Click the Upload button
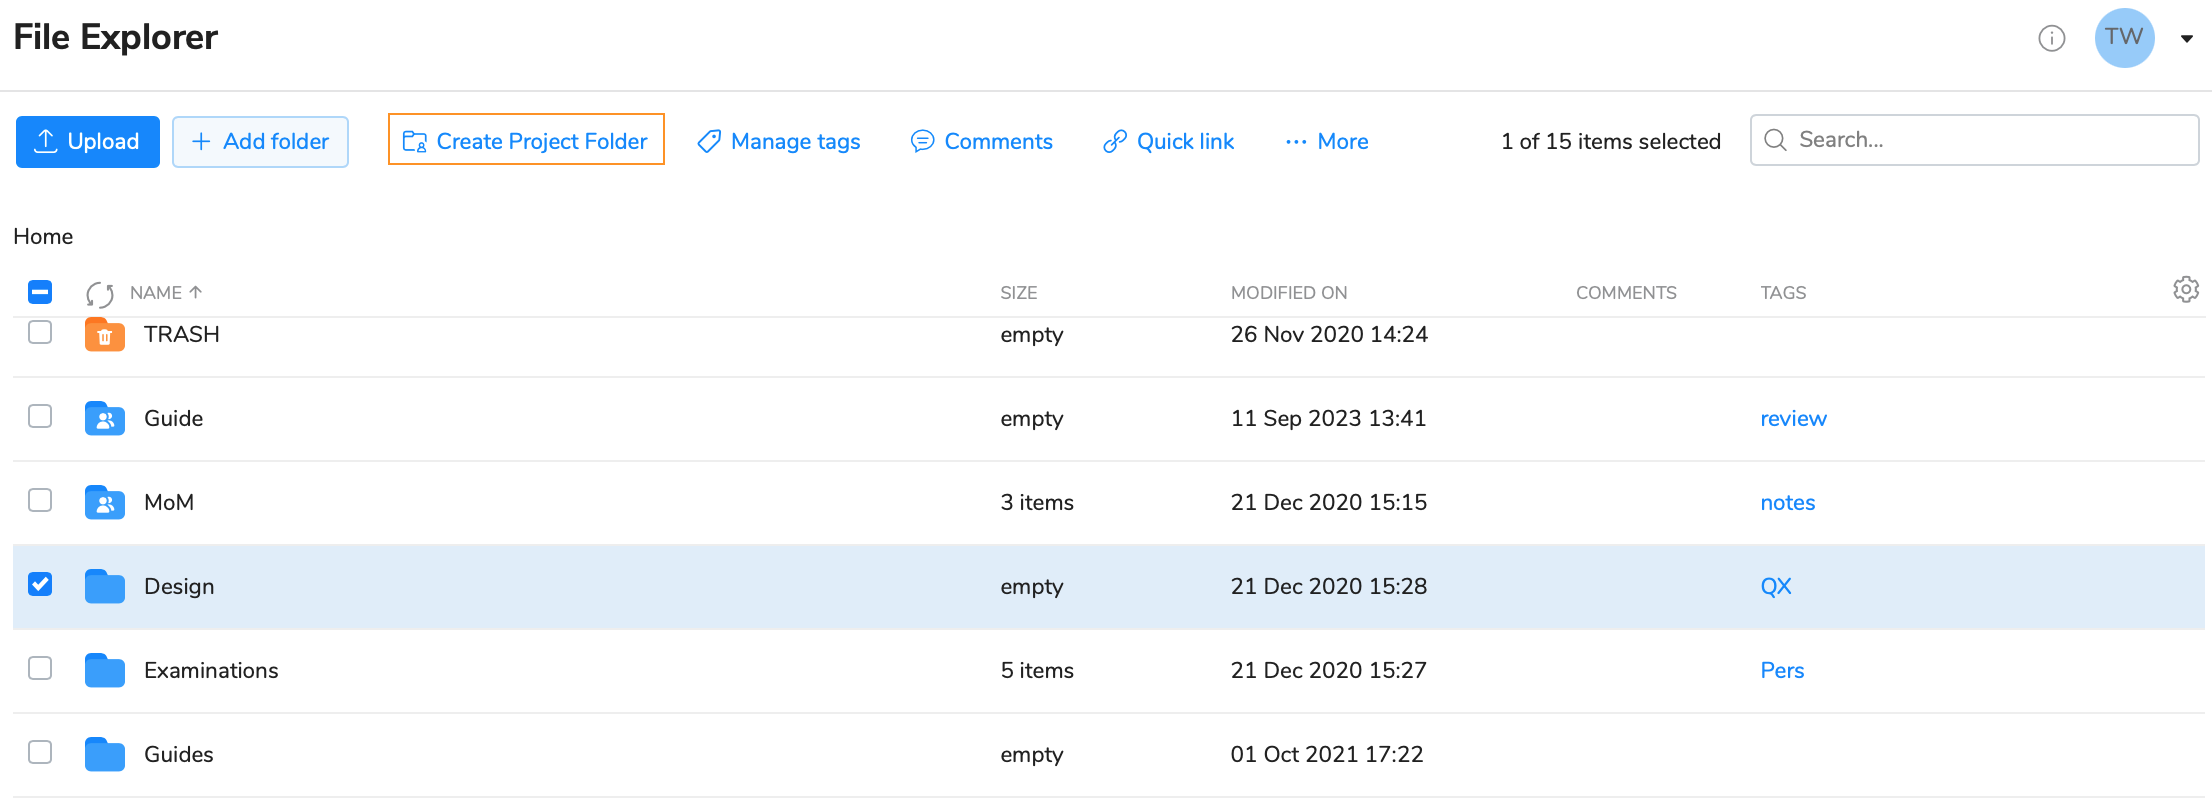 [x=88, y=142]
